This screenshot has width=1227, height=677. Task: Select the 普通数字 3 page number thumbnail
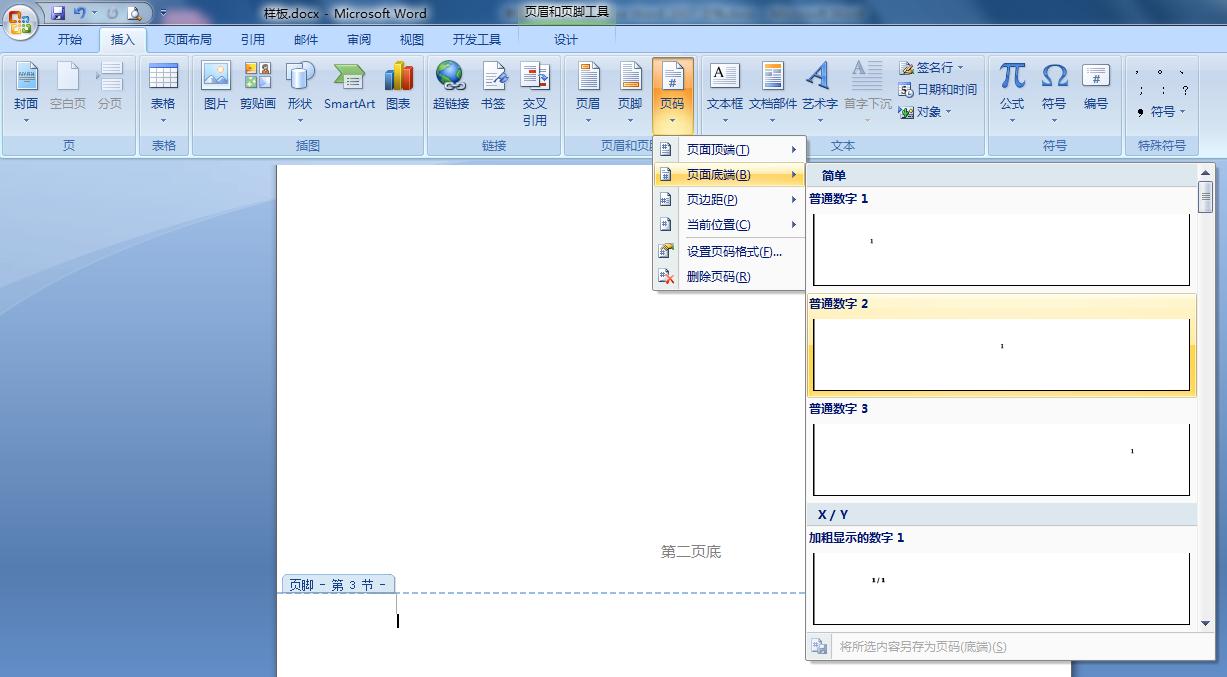(1001, 458)
